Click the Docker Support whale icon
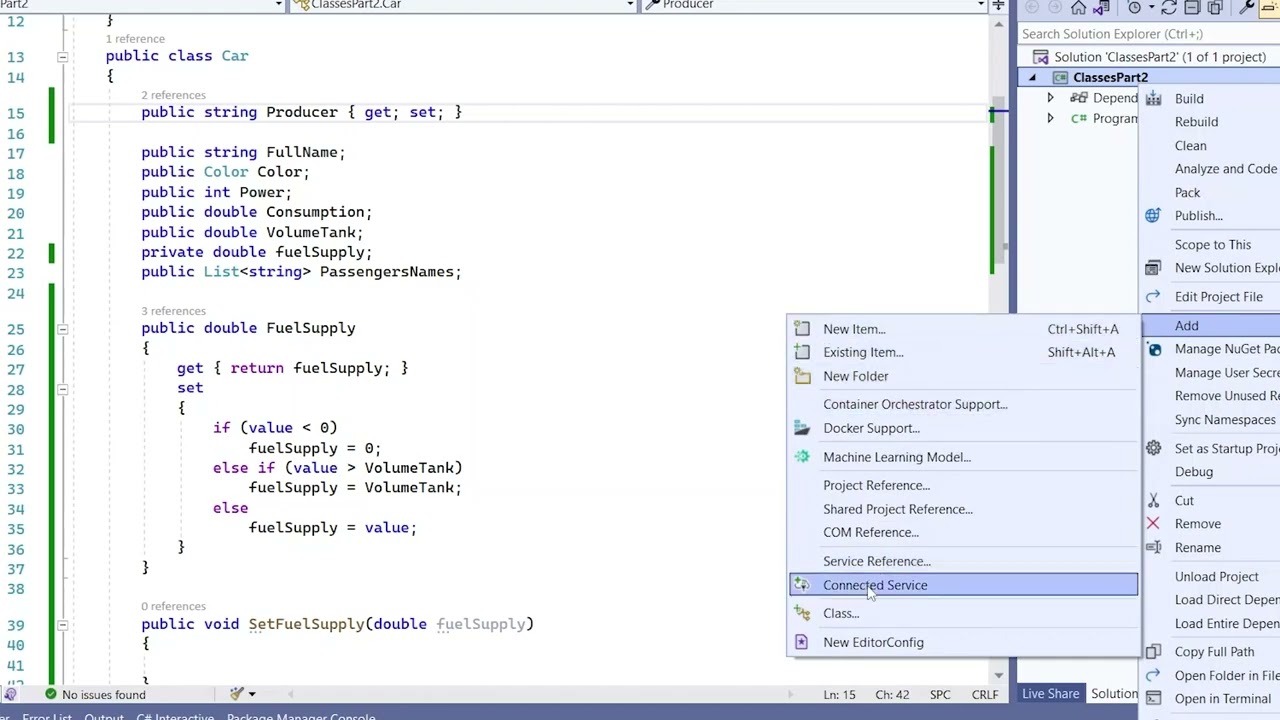This screenshot has width=1280, height=720. coord(802,428)
